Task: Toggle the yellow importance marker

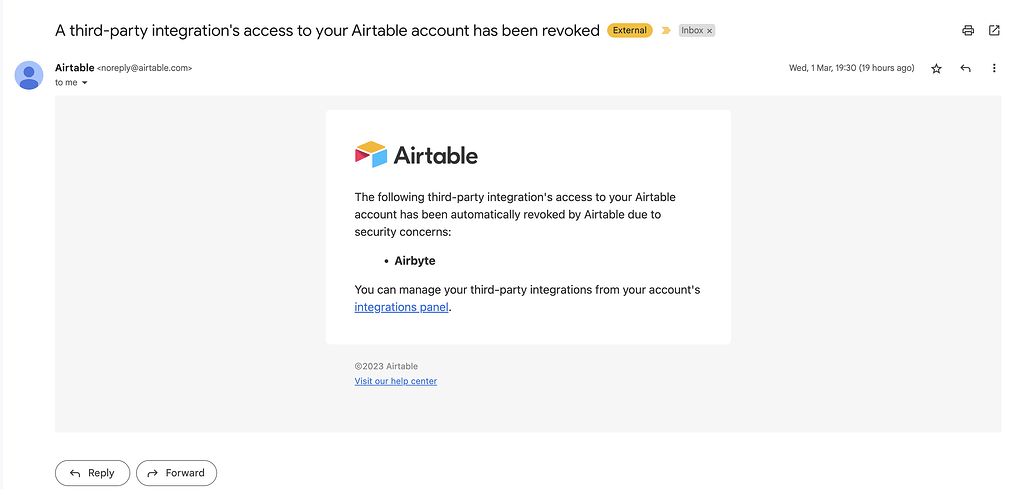Action: click(666, 31)
